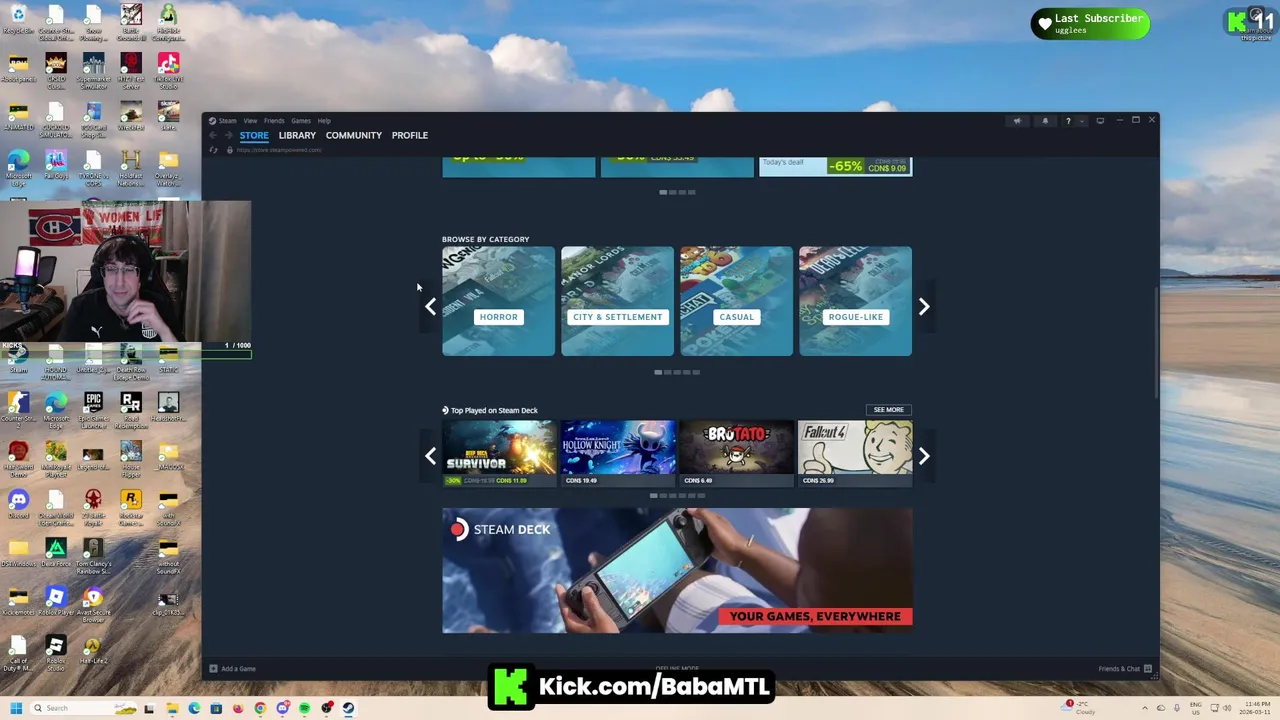Viewport: 1280px width, 720px height.
Task: Open the Delta Force desktop icon
Action: tap(55, 552)
